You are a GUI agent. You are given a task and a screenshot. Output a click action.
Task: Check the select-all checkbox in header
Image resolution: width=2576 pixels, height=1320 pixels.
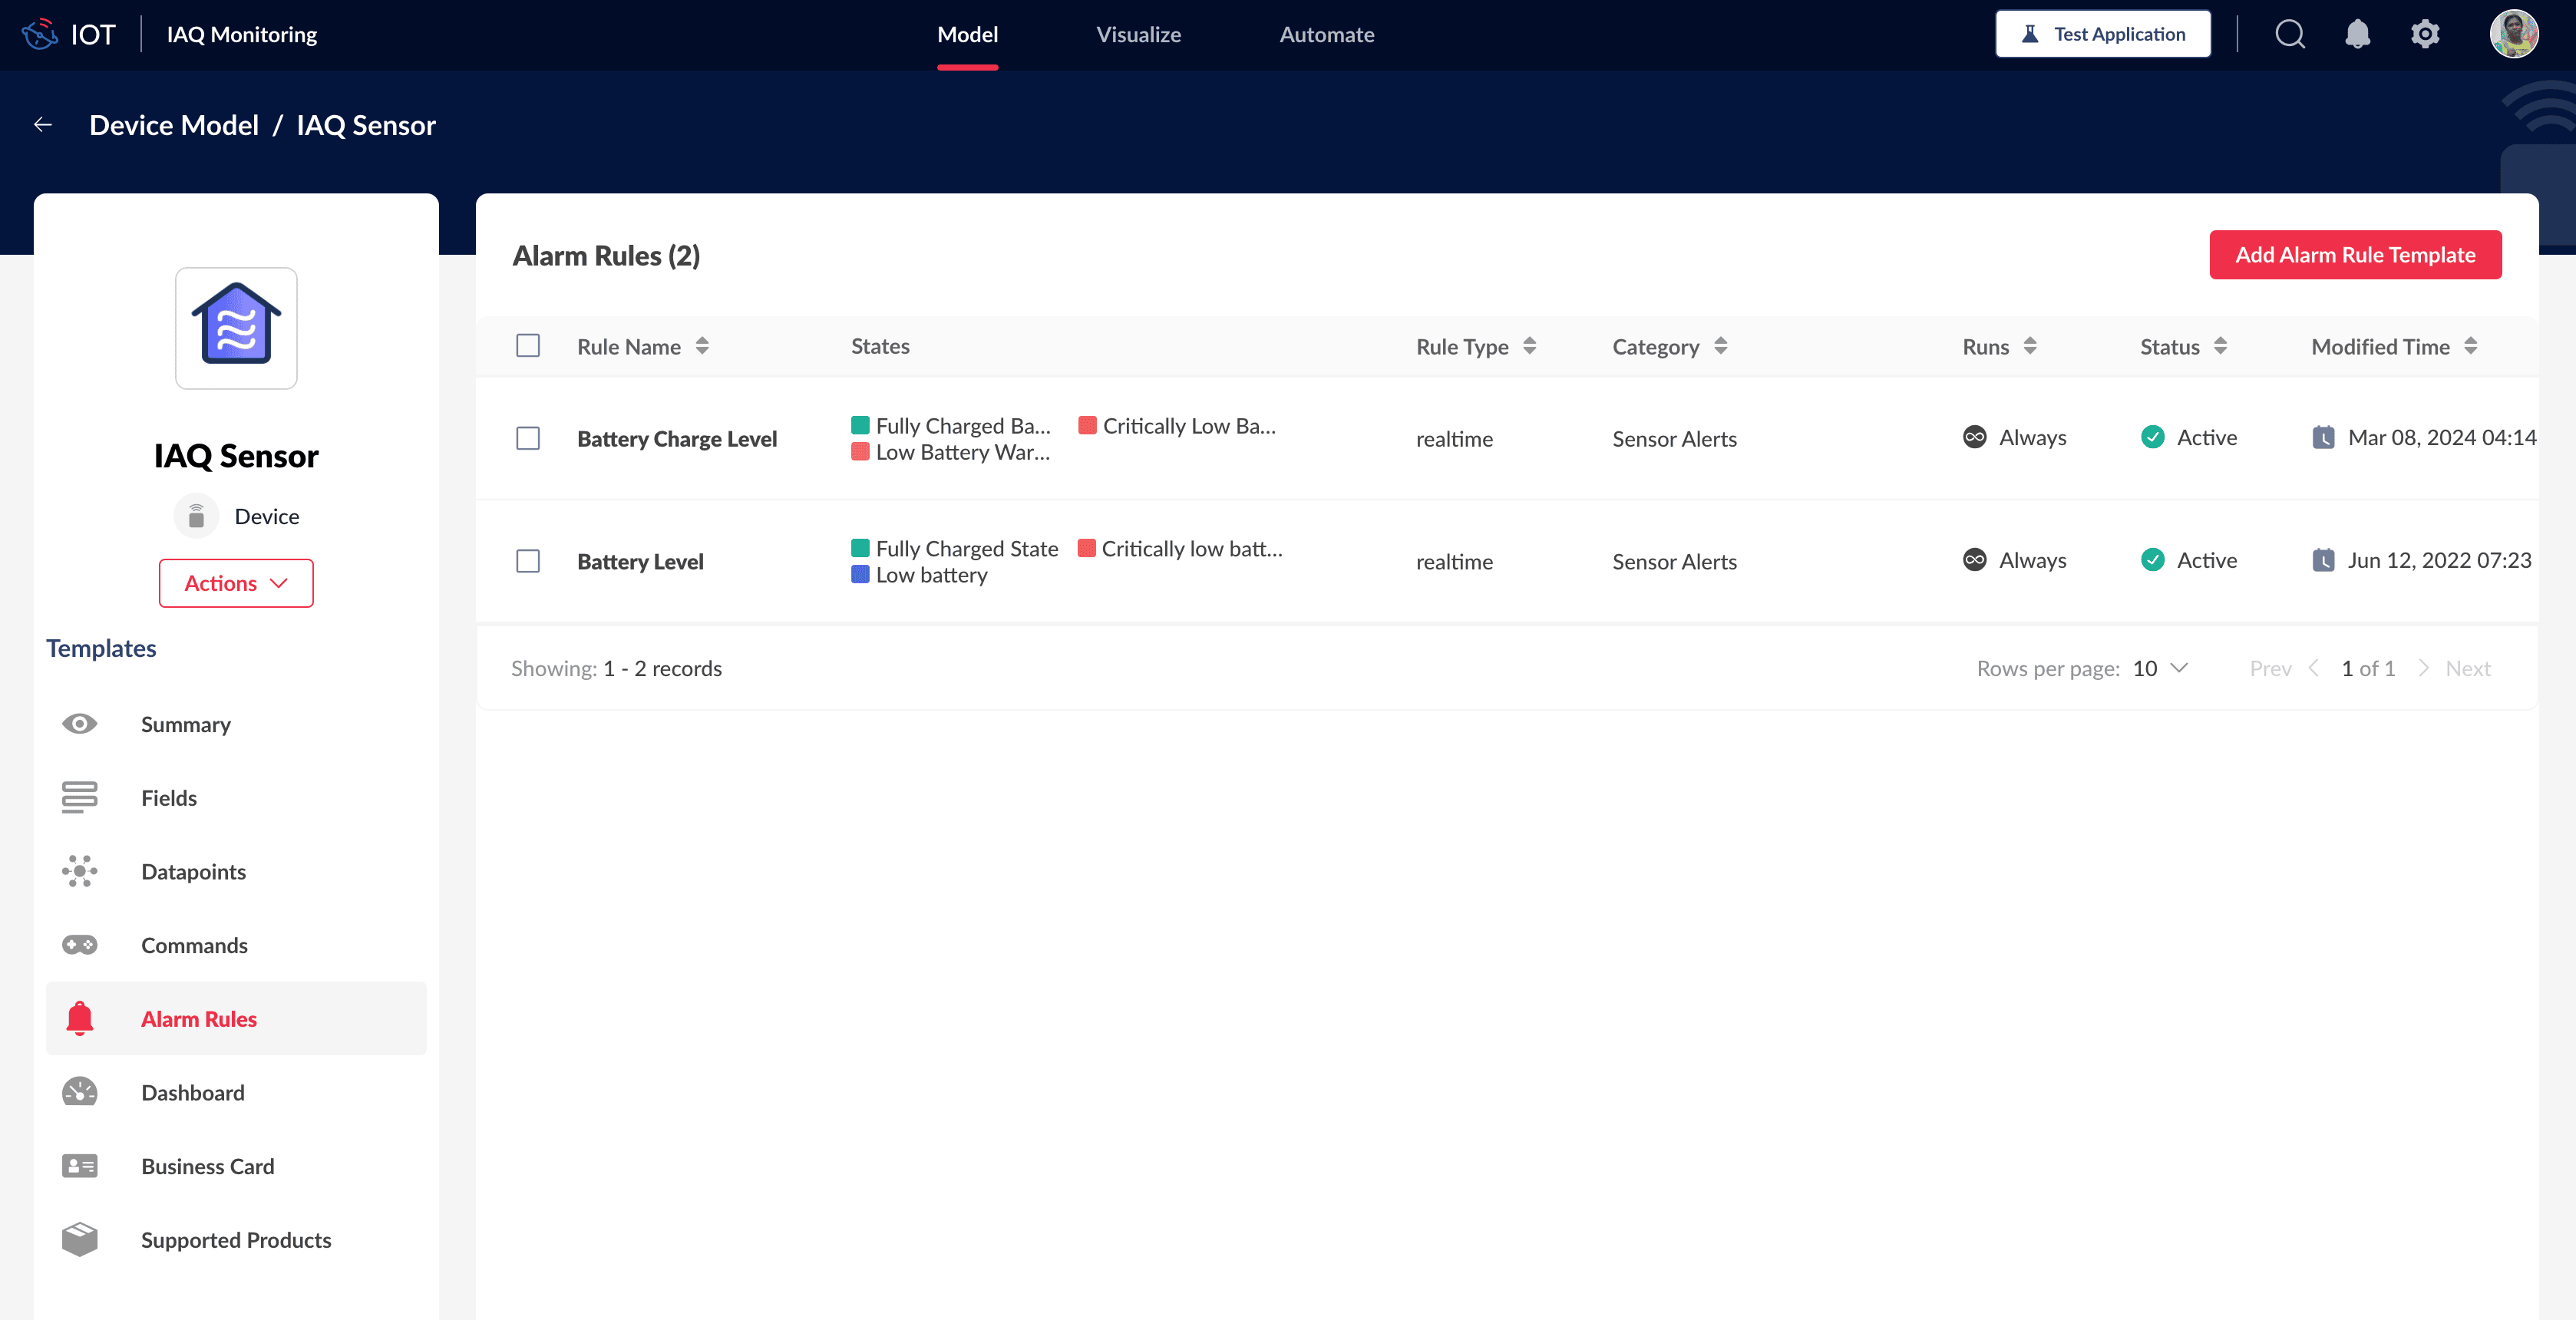click(528, 346)
